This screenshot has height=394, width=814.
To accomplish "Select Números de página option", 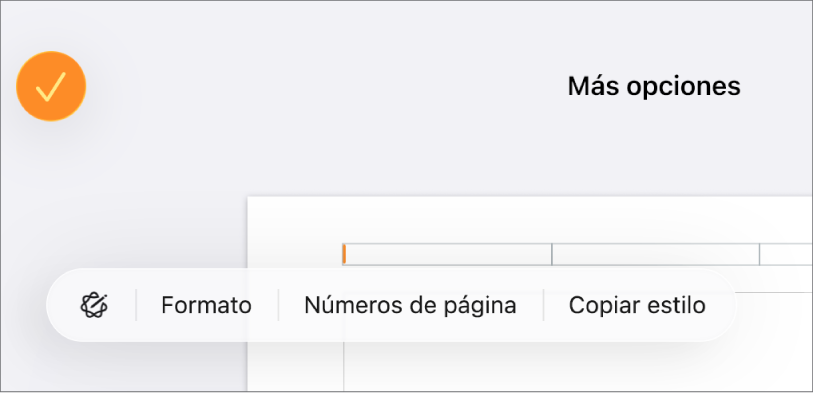I will coord(410,305).
